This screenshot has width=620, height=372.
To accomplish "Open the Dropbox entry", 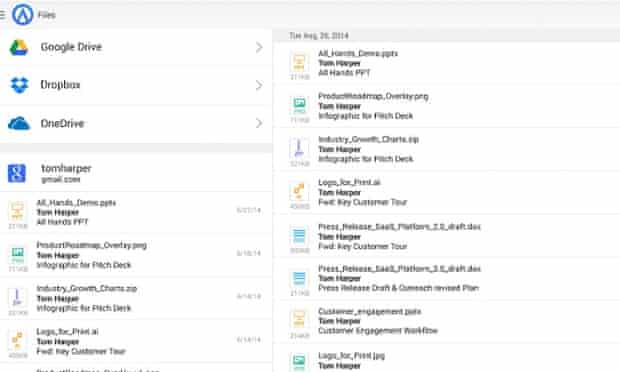I will tap(136, 85).
